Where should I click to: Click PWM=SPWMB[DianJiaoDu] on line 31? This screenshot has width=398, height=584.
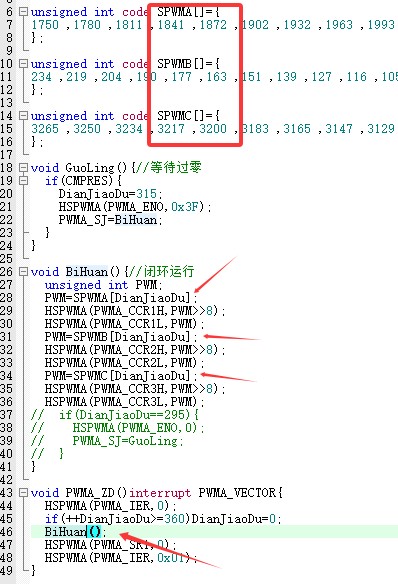point(117,337)
